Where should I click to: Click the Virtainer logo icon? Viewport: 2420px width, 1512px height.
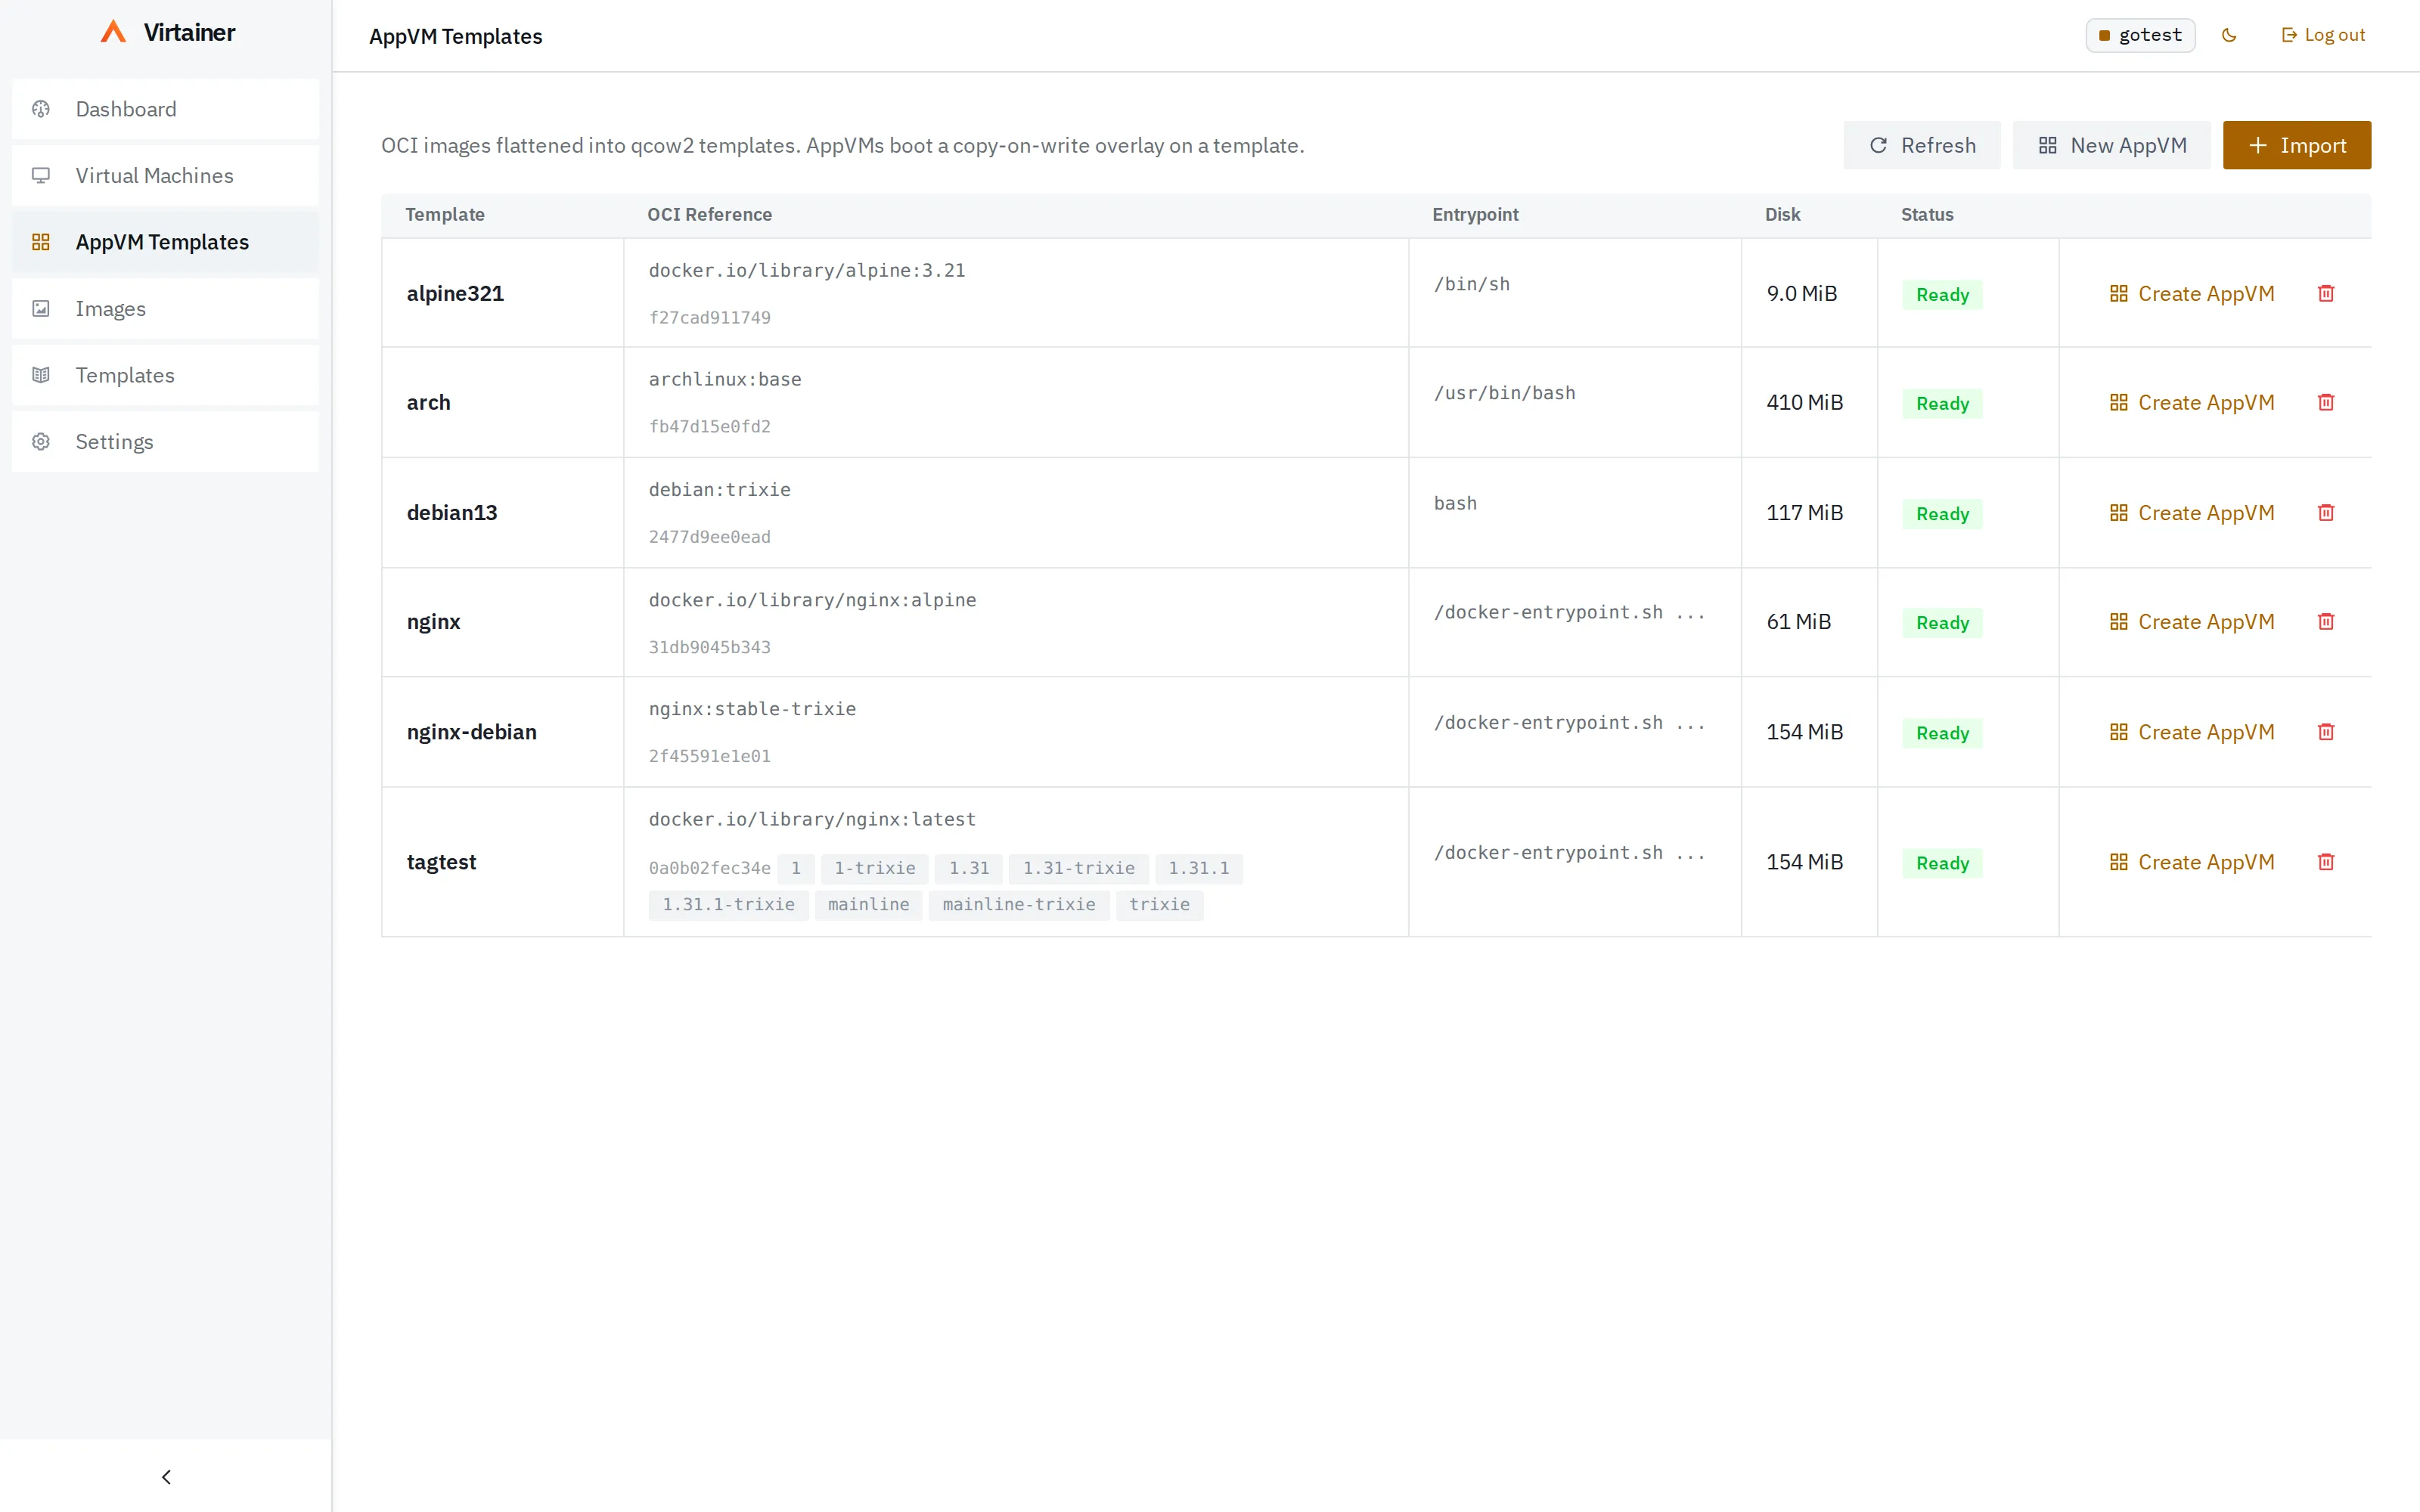click(x=113, y=32)
